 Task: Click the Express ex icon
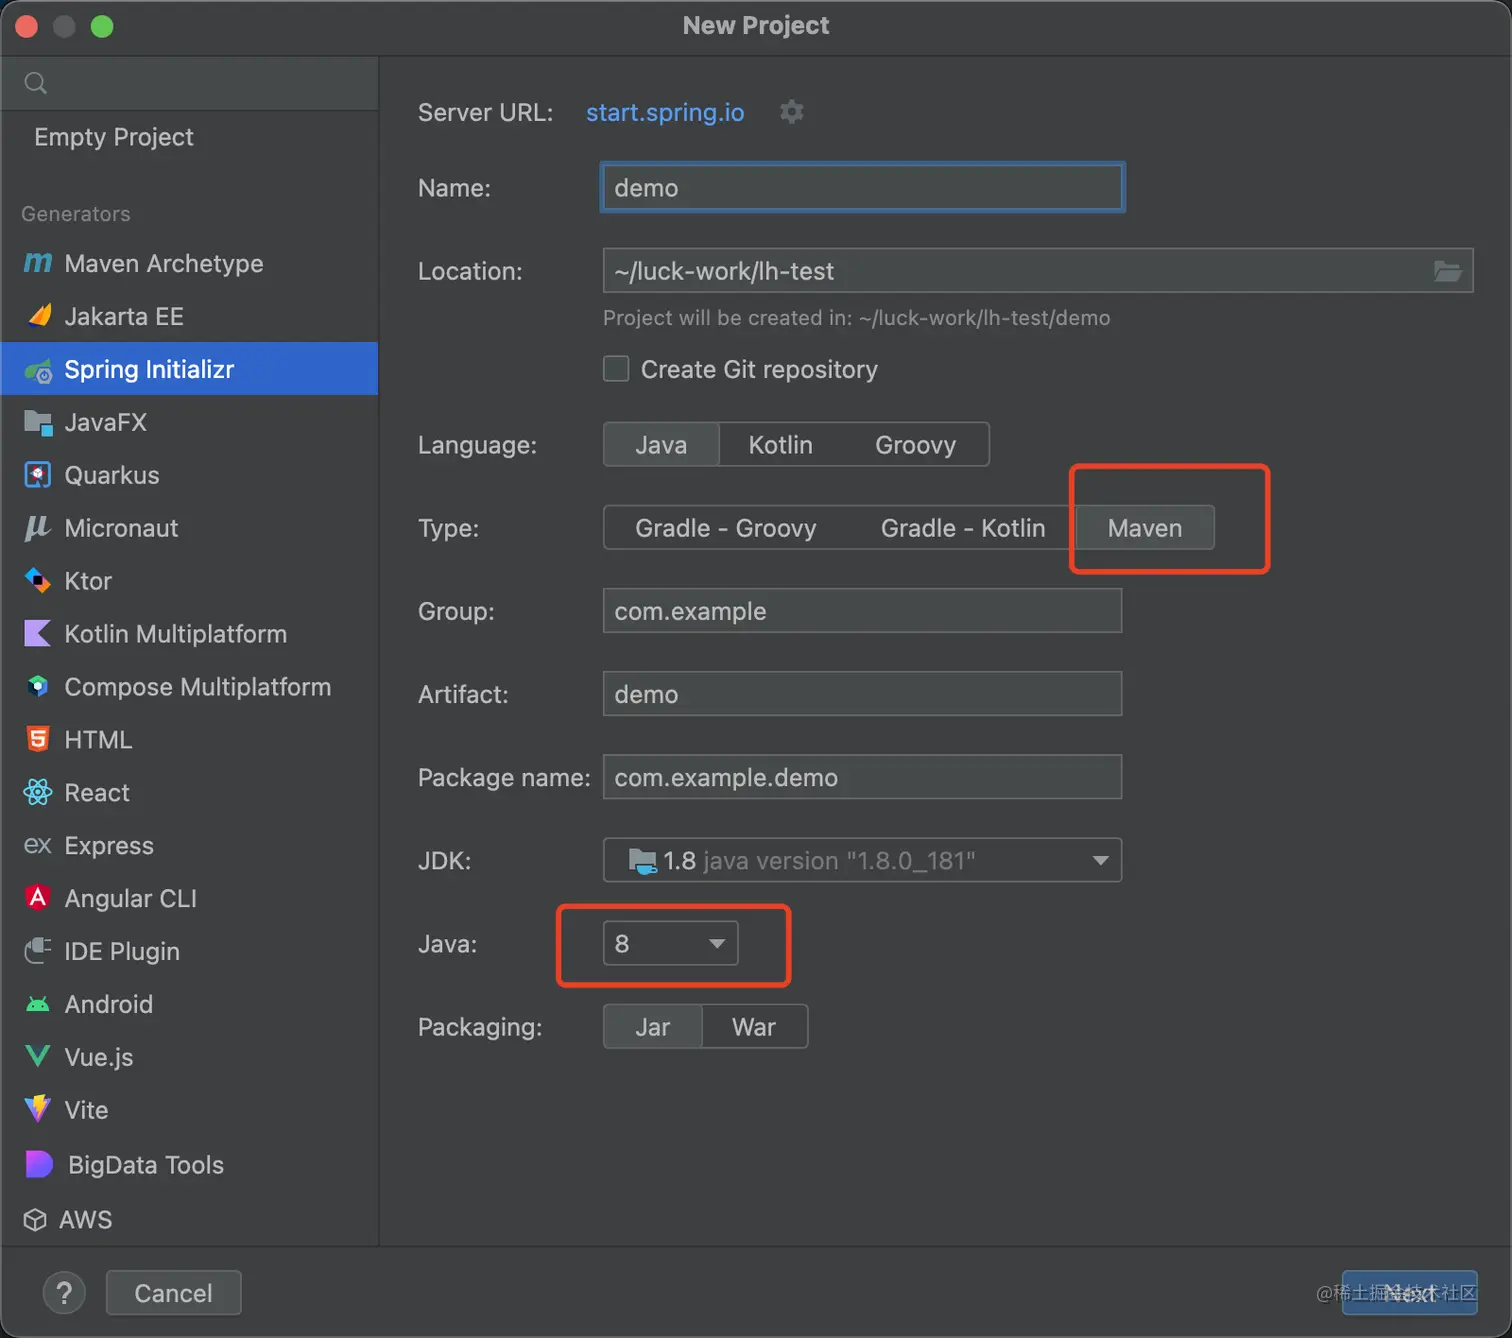point(38,846)
